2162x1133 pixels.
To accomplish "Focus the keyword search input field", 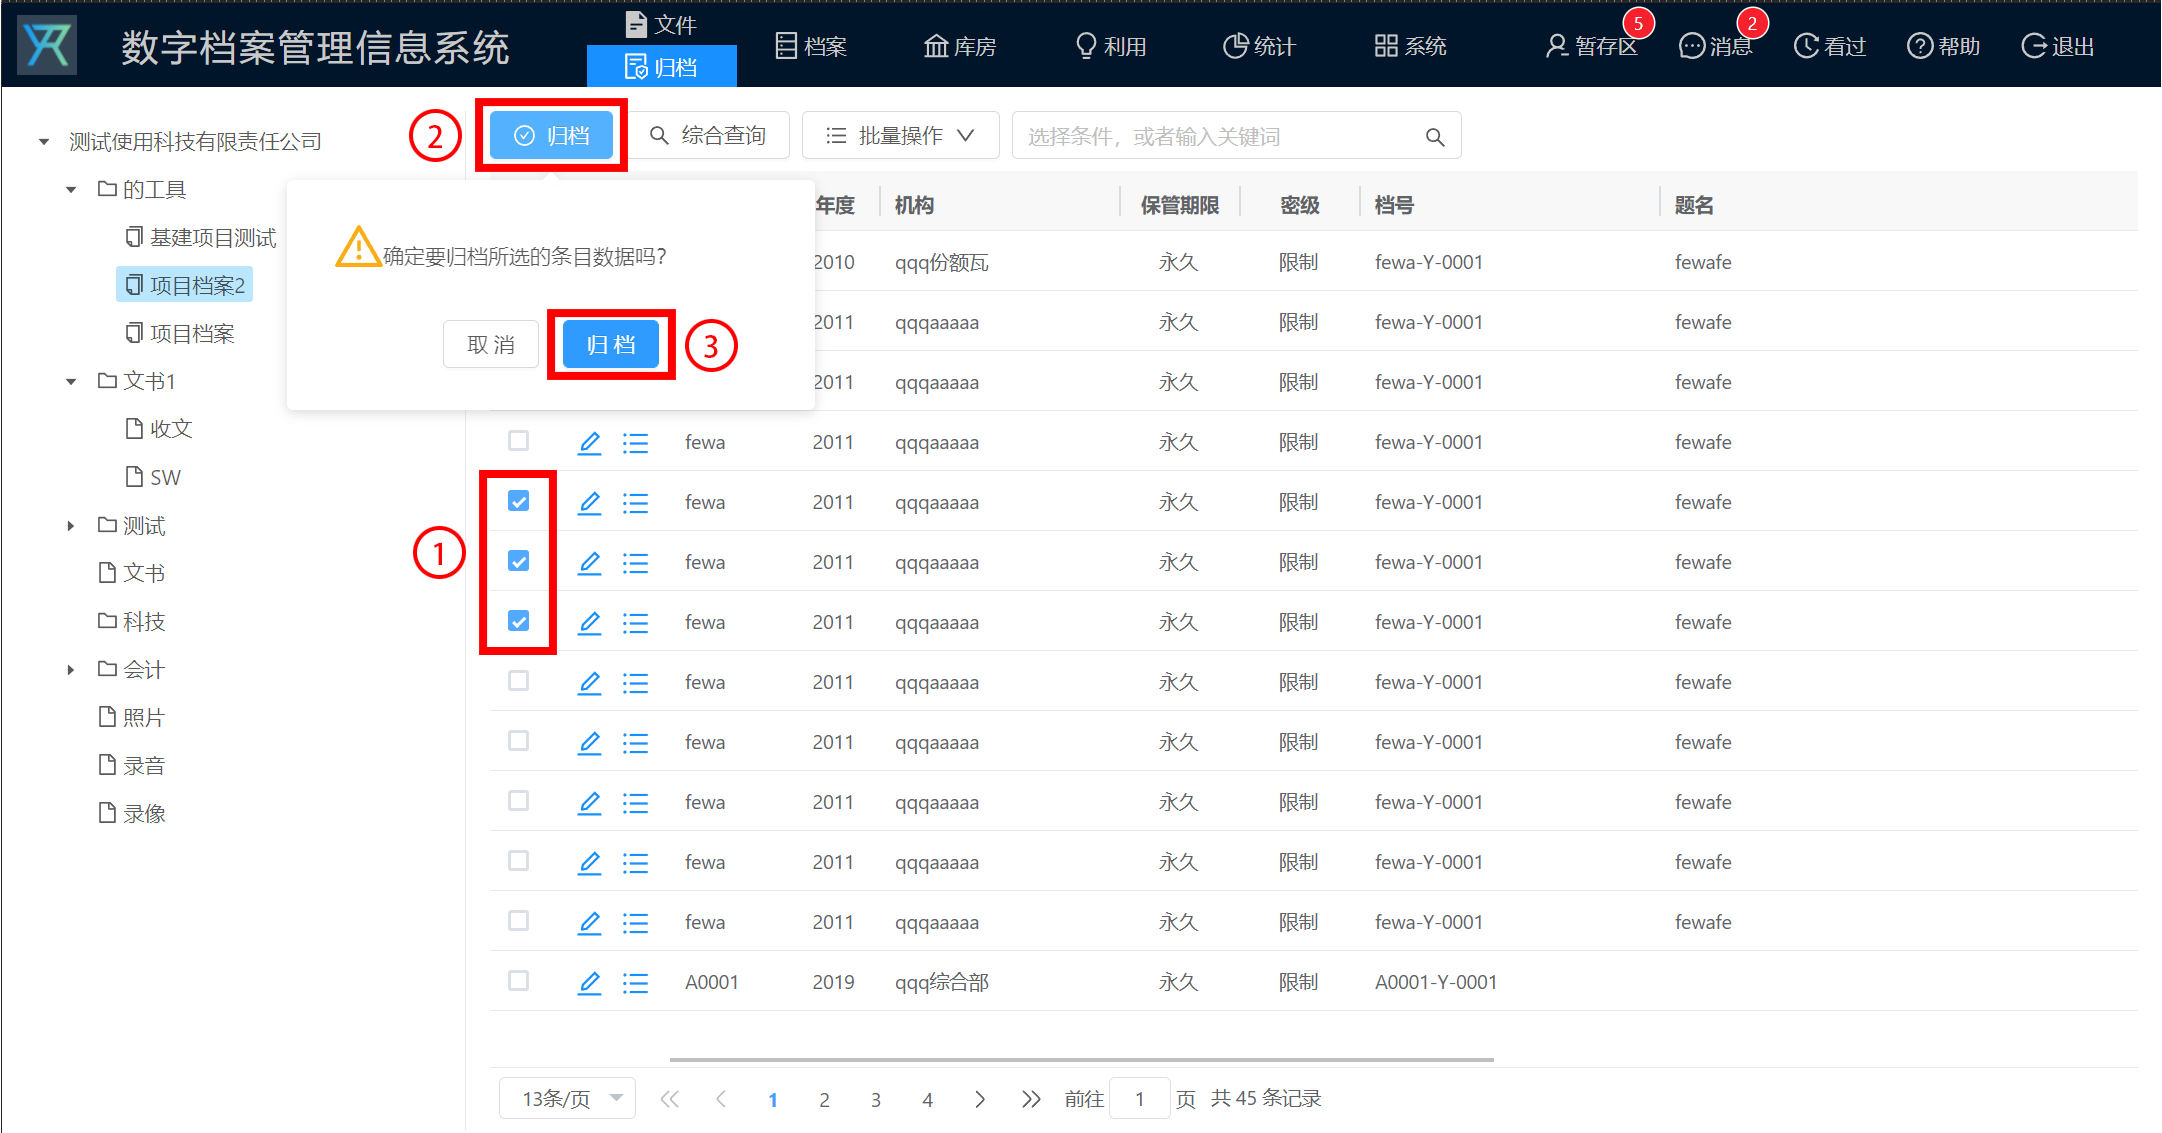I will click(x=1220, y=136).
